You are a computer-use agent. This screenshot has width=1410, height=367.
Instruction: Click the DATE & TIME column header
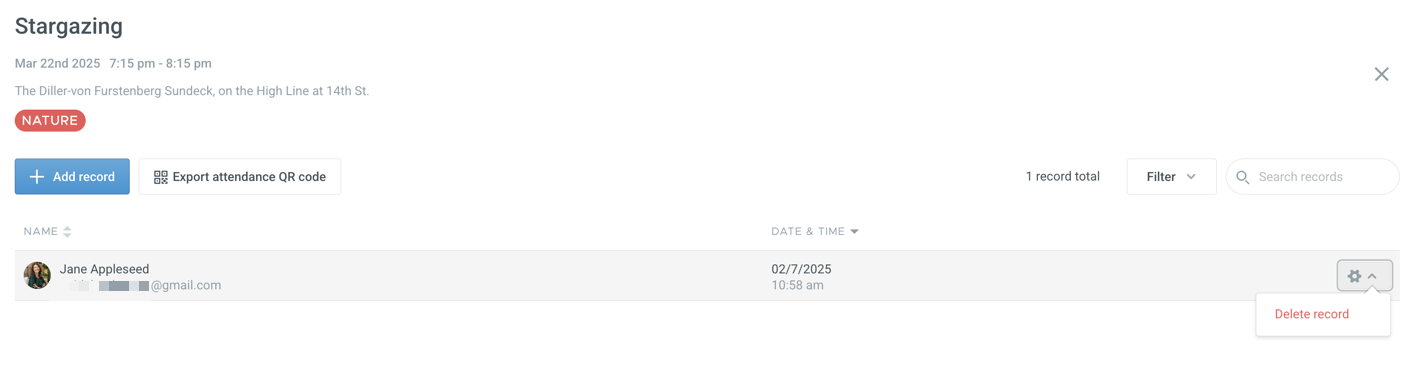click(808, 232)
